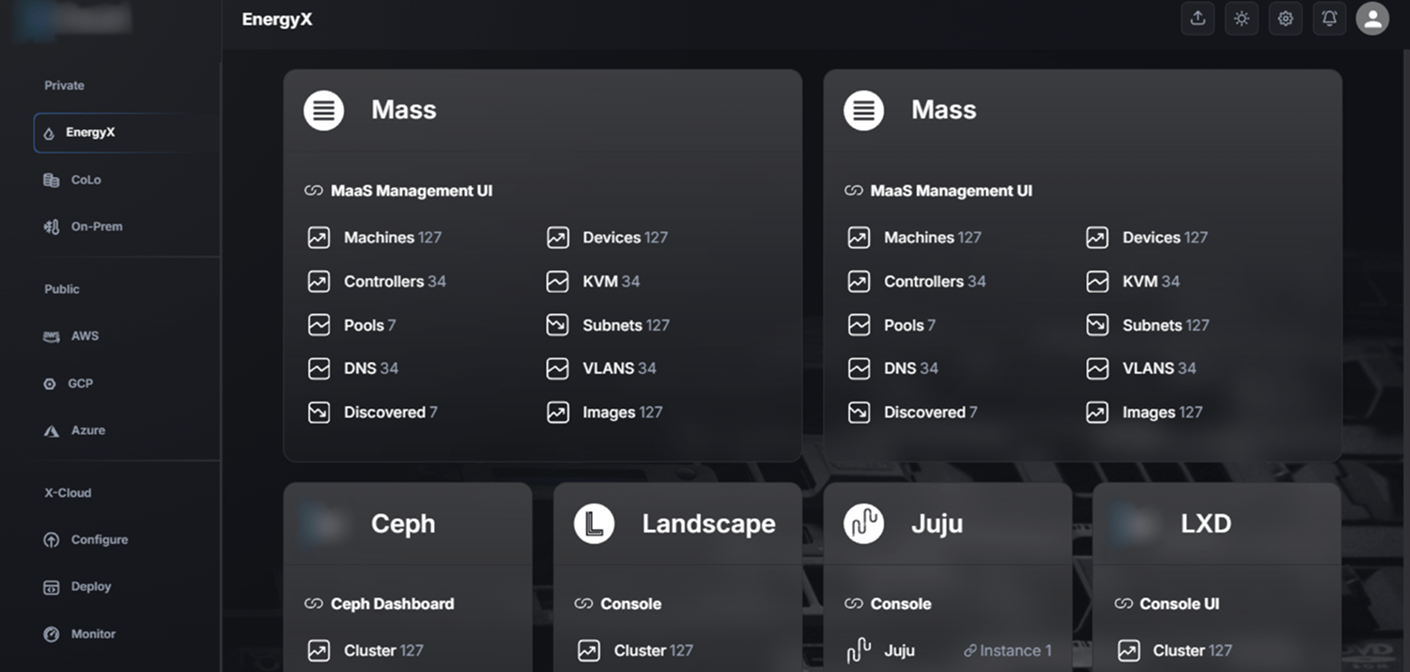Click "KVM 34" in the second Mass card

(x=1151, y=282)
